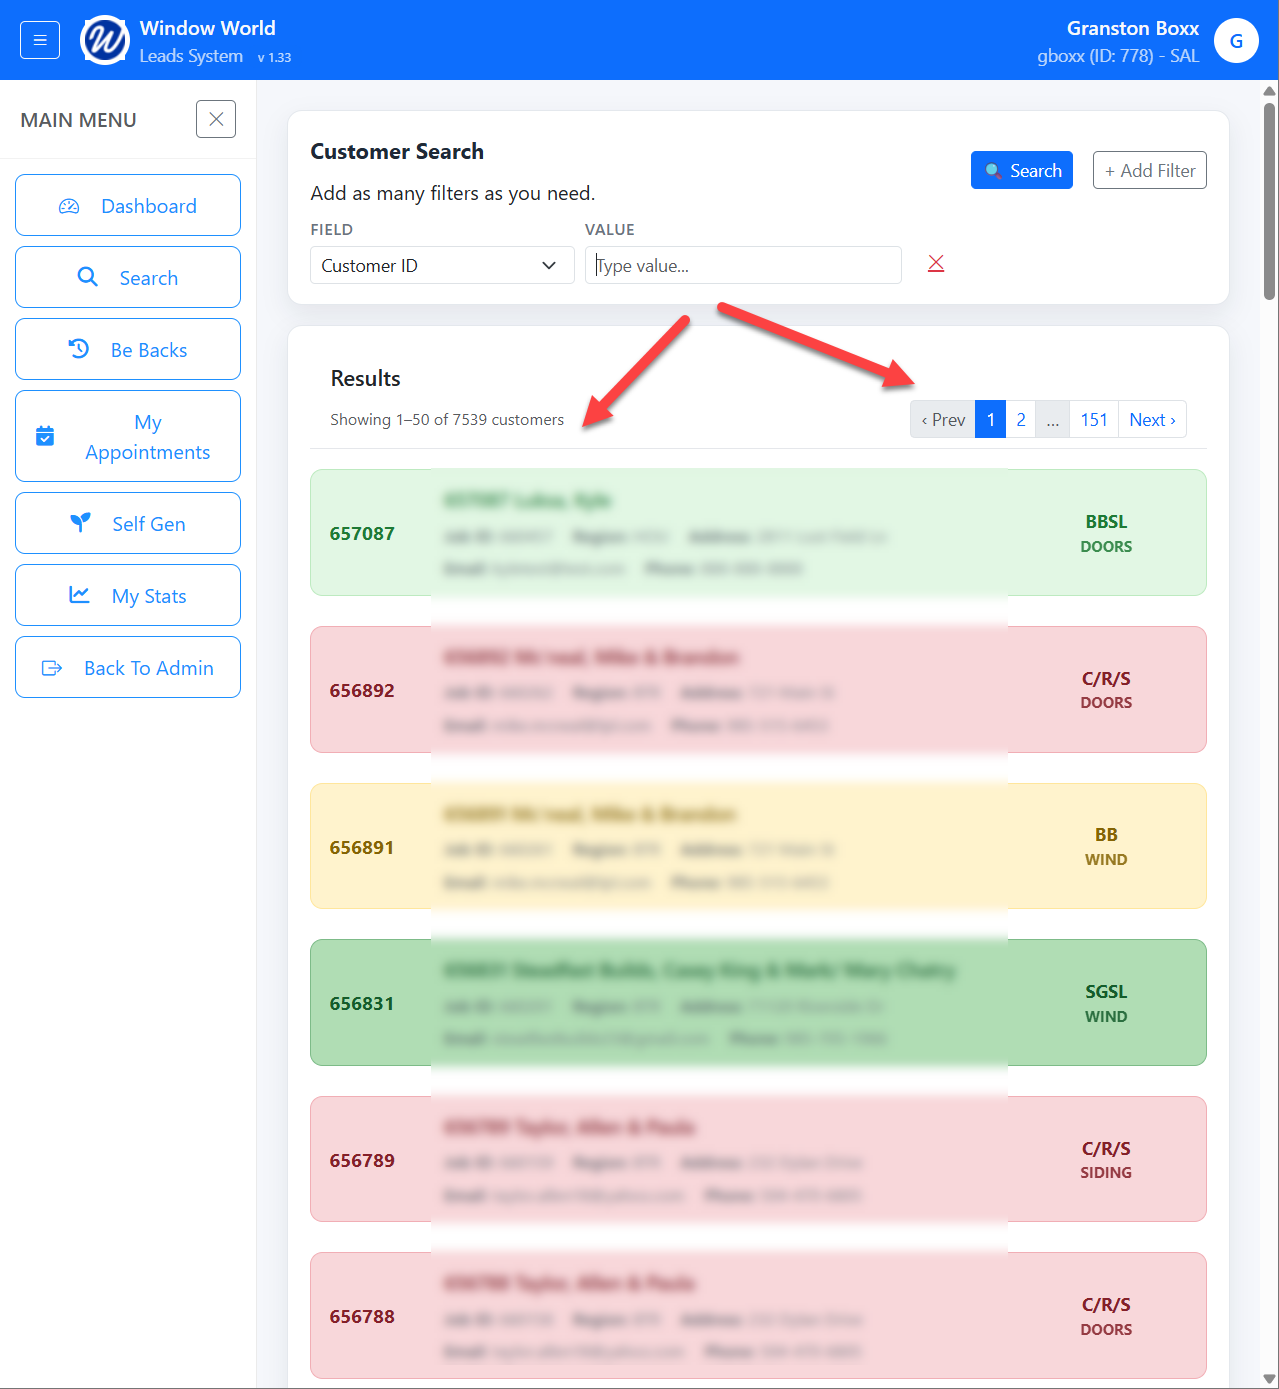Image resolution: width=1279 pixels, height=1389 pixels.
Task: Click the Search magnifier icon in sidebar
Action: [88, 277]
